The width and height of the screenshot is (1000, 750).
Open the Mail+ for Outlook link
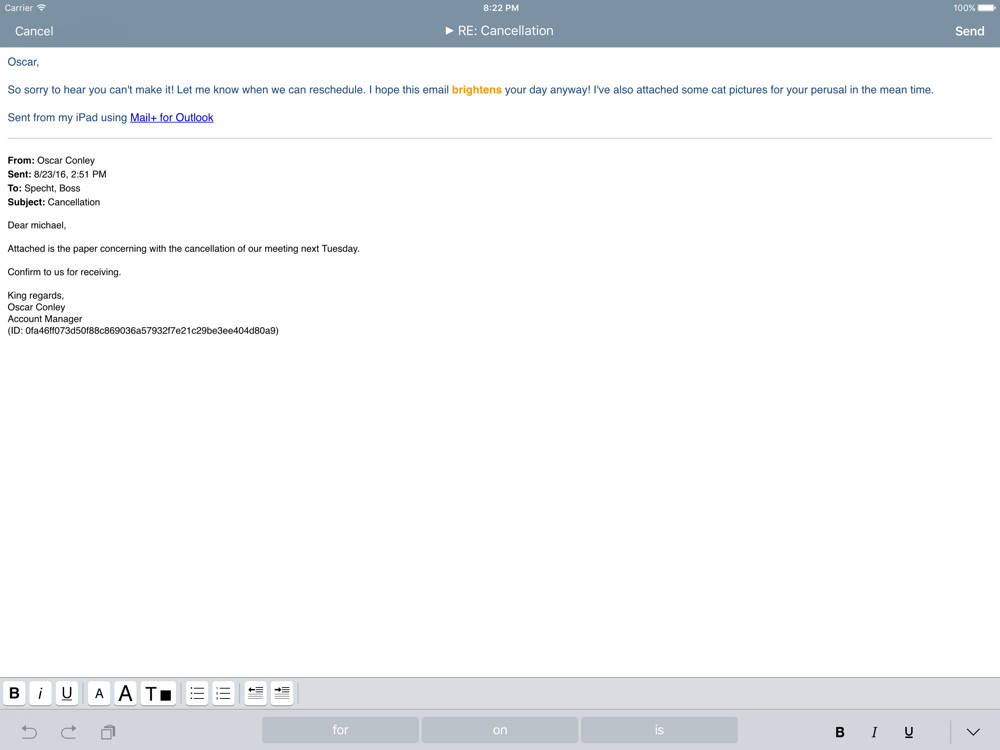click(x=172, y=117)
